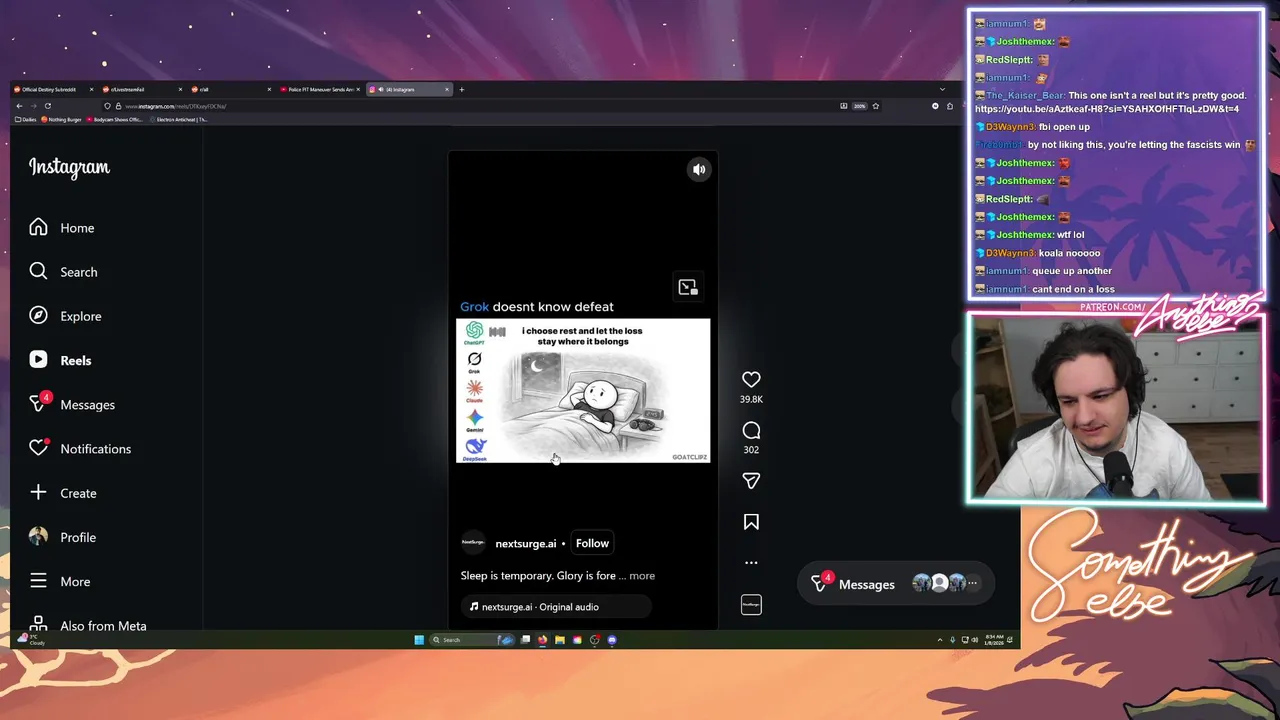Open taskbar clock and date
This screenshot has width=1280, height=720.
click(994, 640)
